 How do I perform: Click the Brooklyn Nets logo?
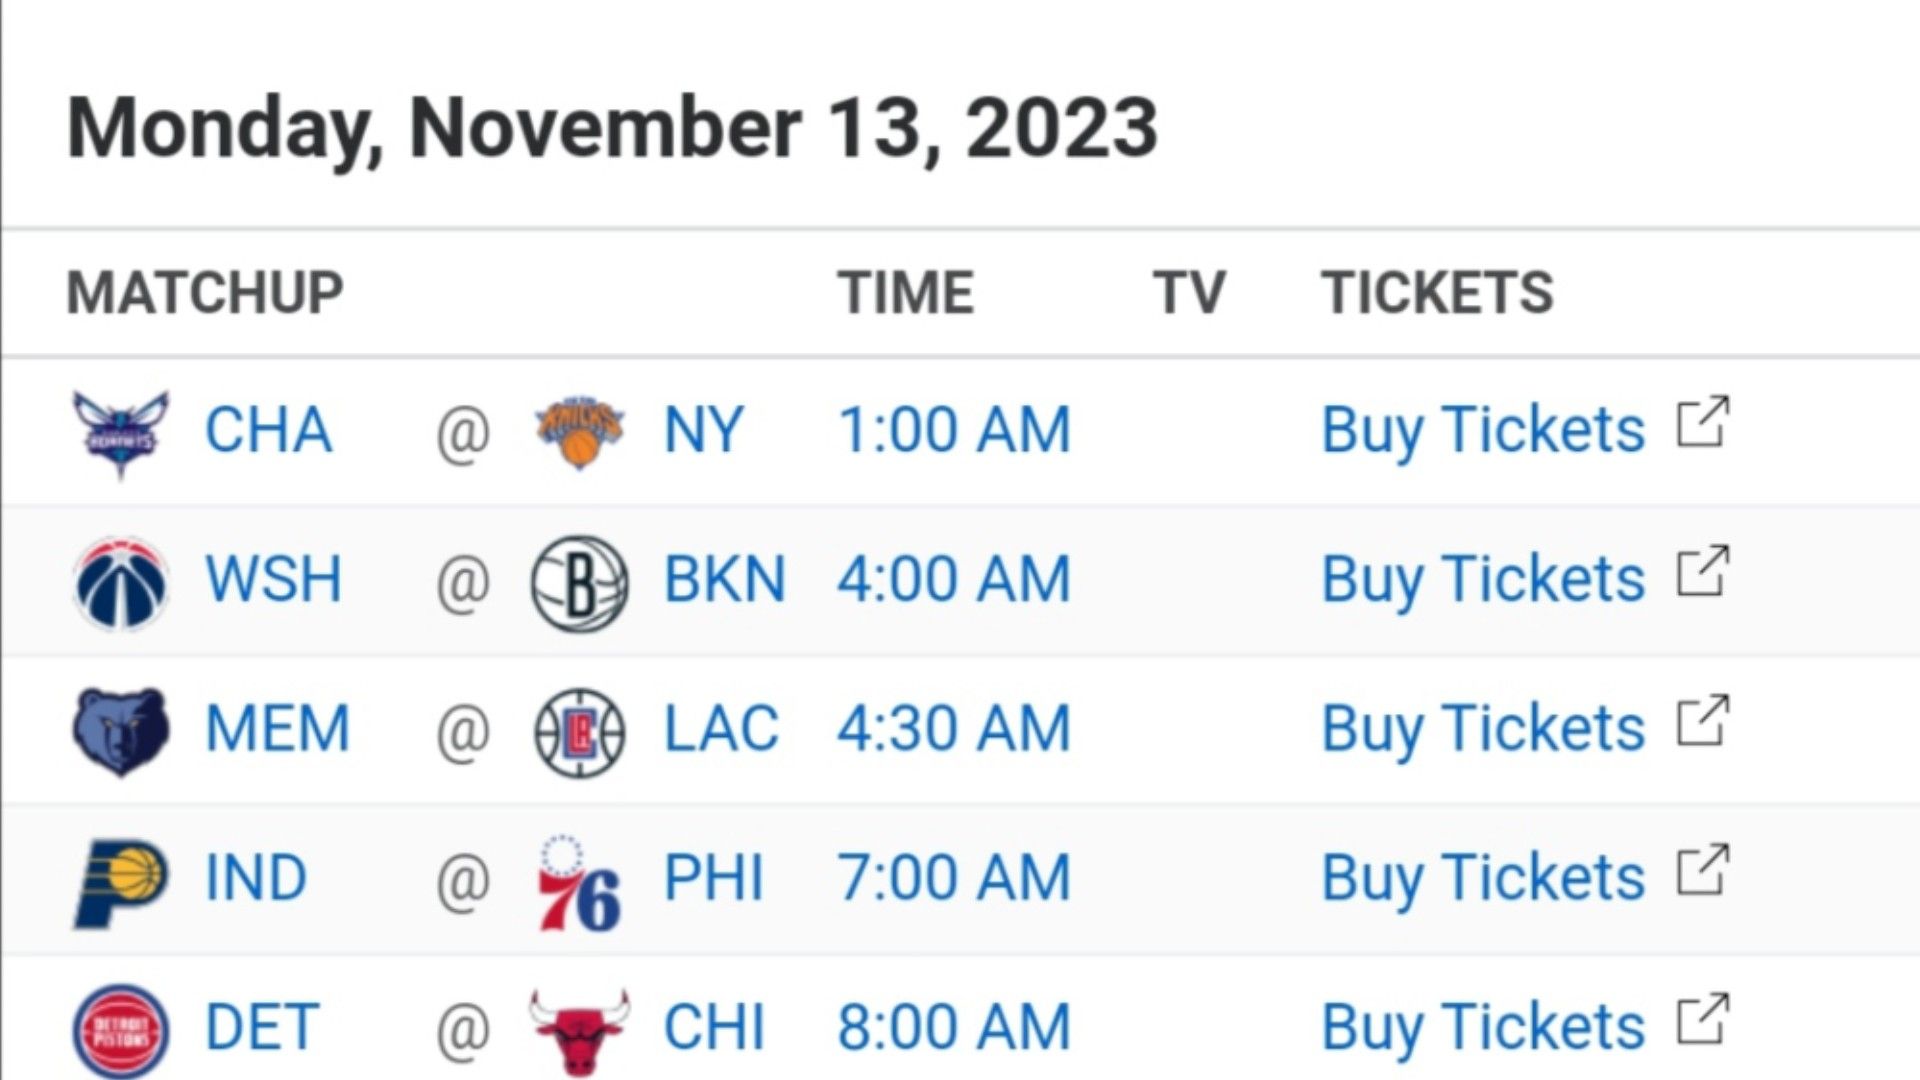579,583
